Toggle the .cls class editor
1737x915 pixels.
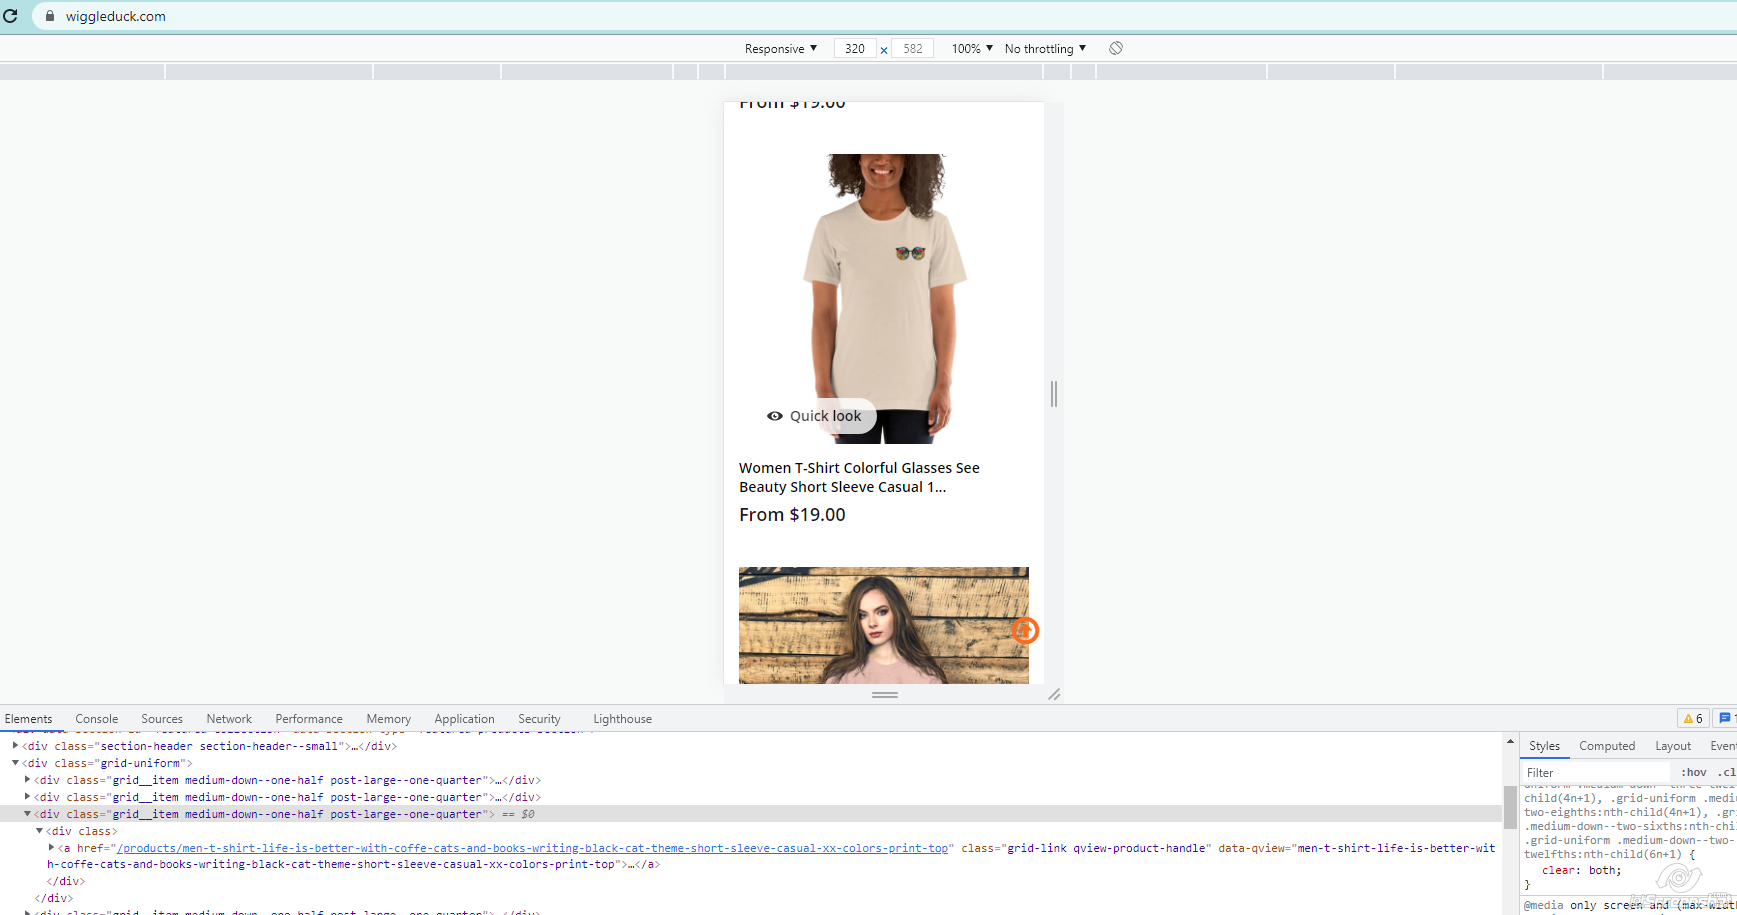click(x=1725, y=772)
